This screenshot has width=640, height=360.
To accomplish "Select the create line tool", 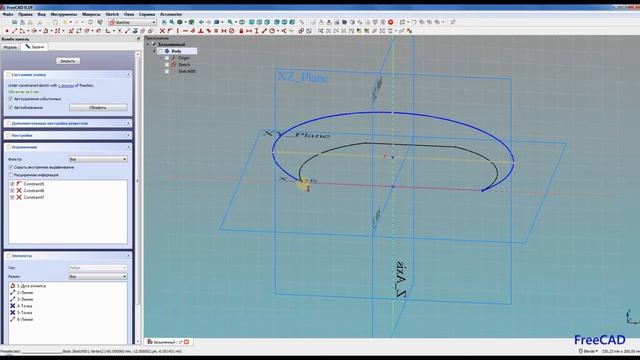I will pos(14,31).
